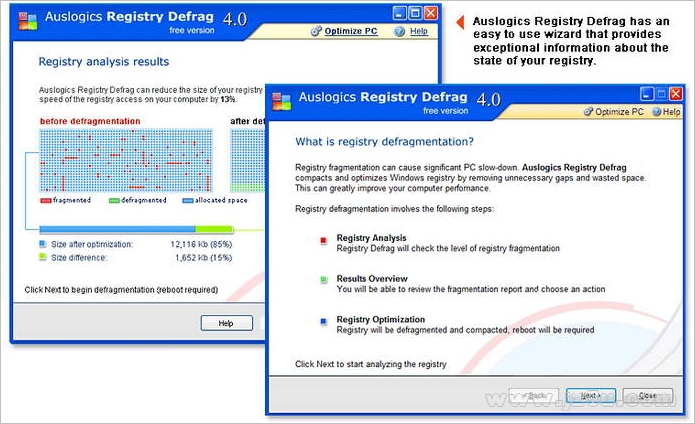The image size is (695, 424).
Task: Click green Results Overview bullet icon
Action: pyautogui.click(x=324, y=280)
